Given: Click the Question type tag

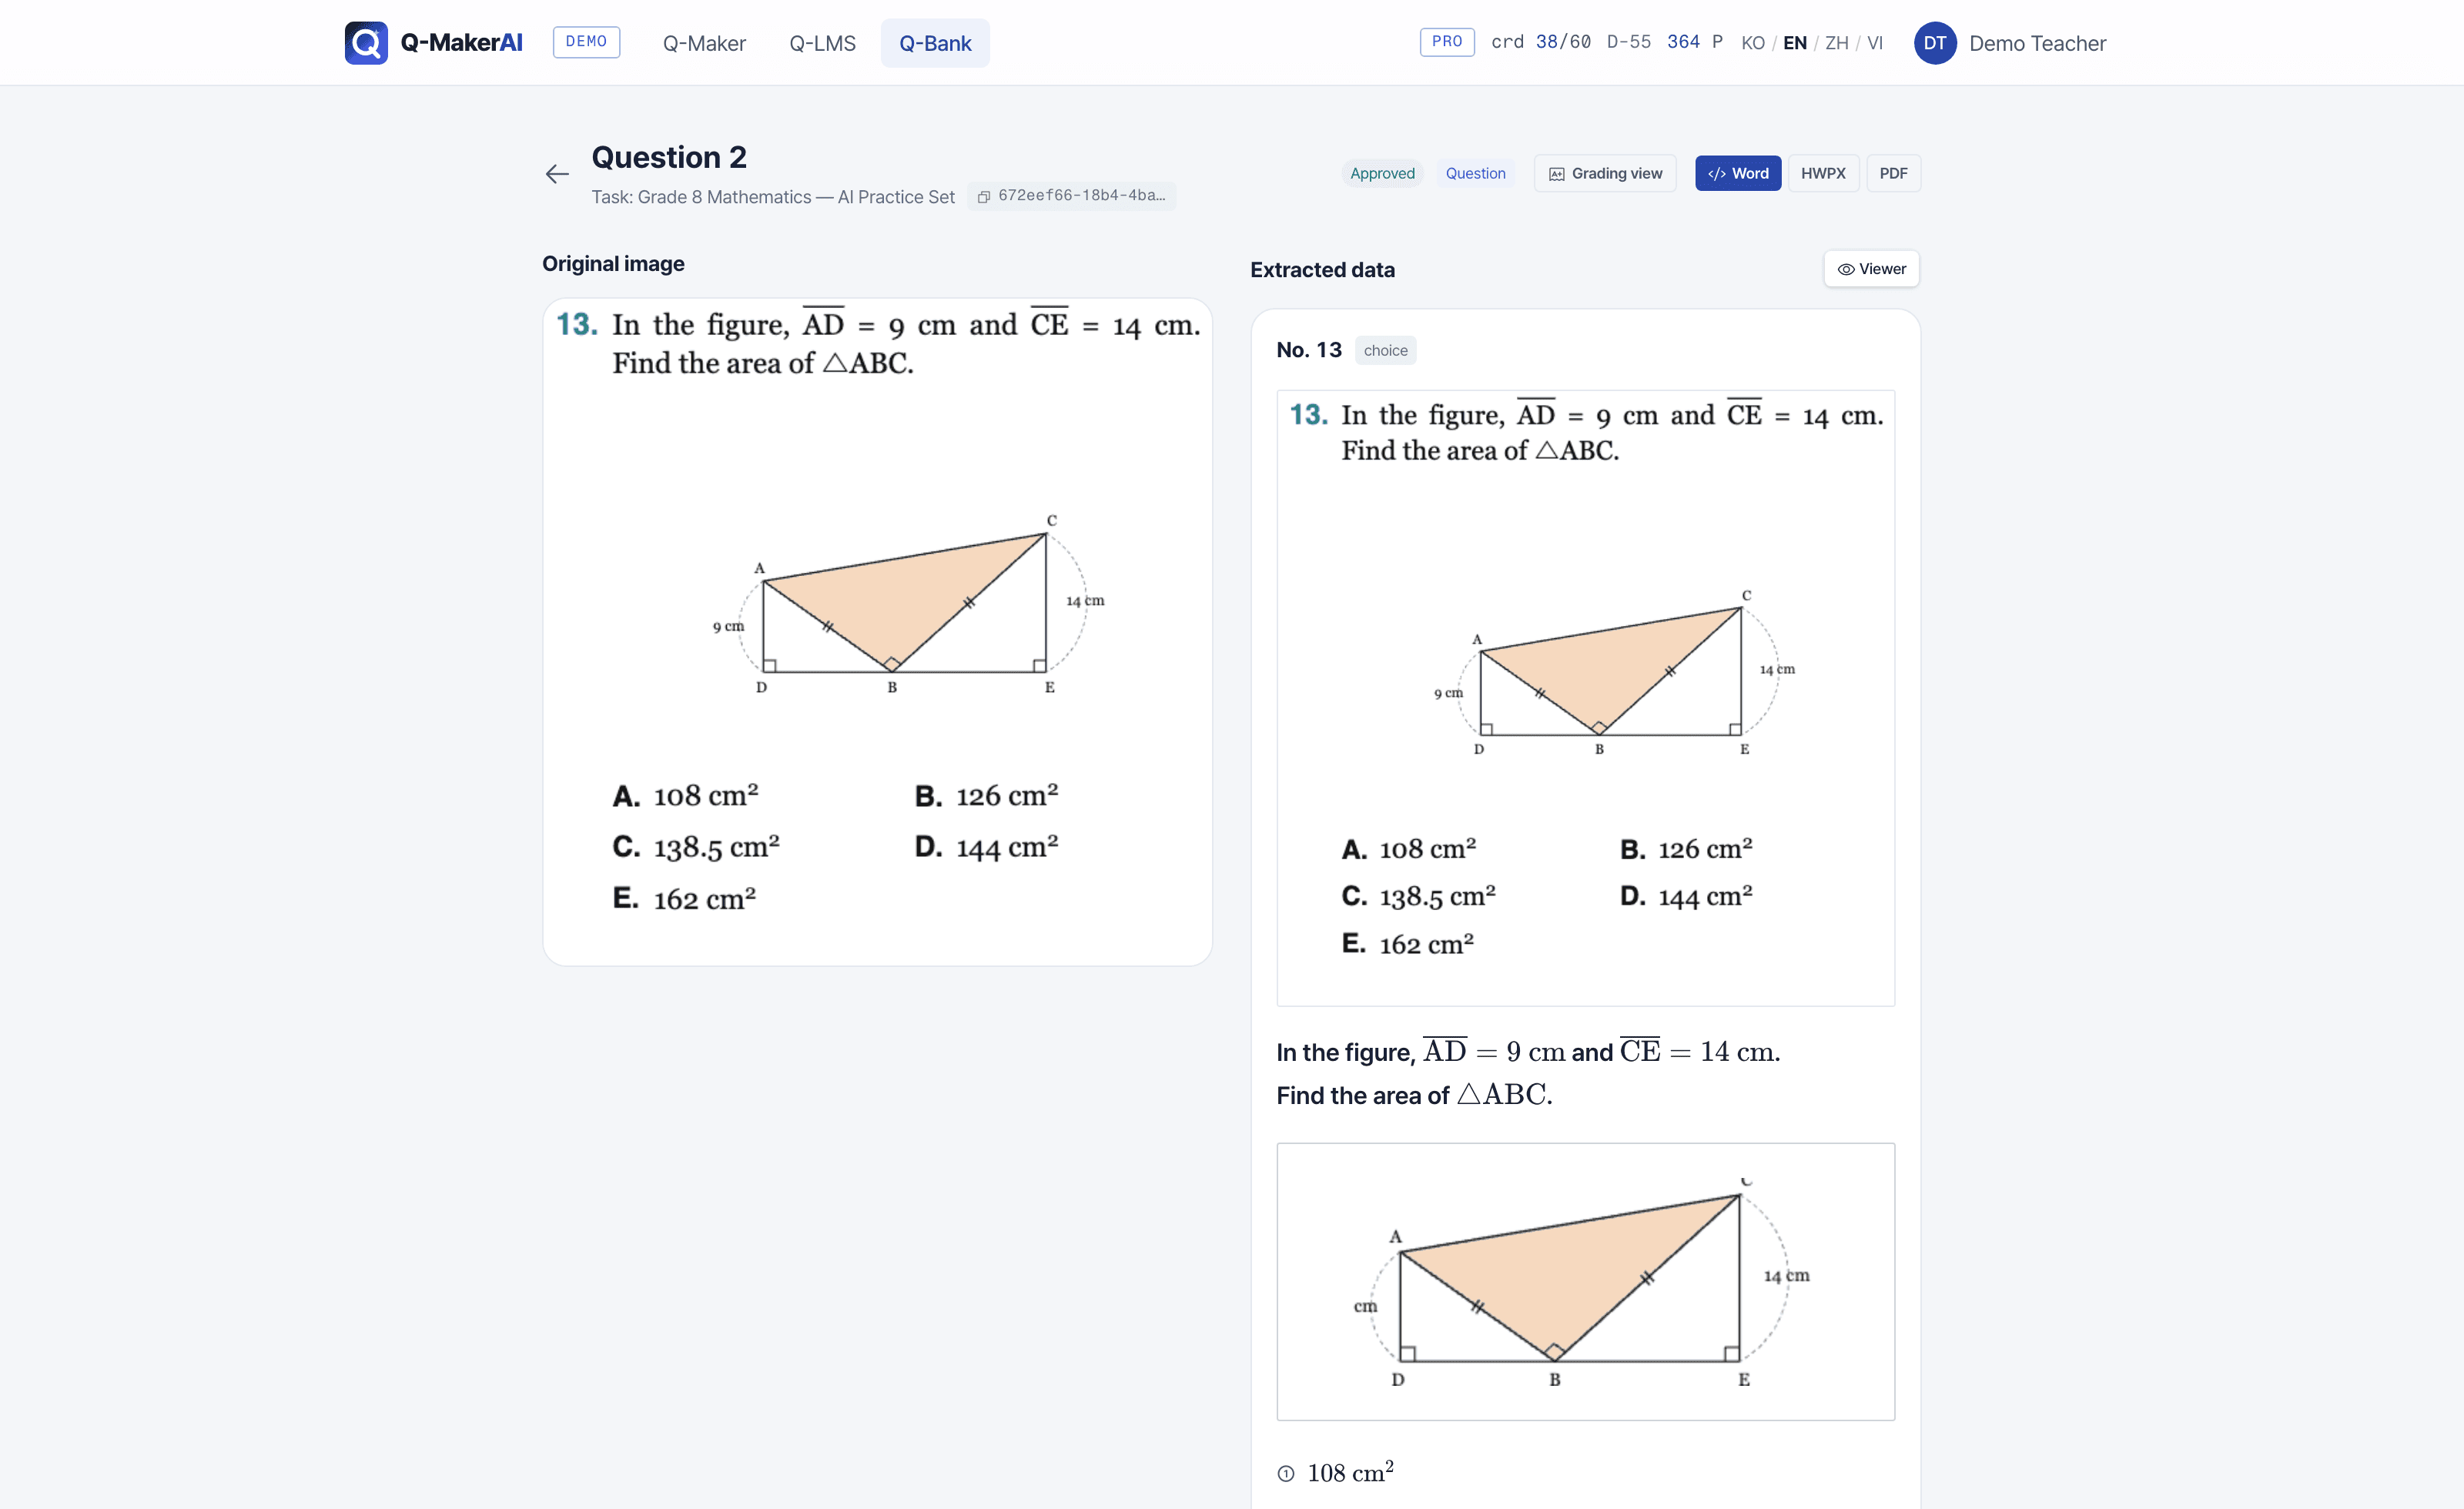Looking at the screenshot, I should tap(1475, 173).
